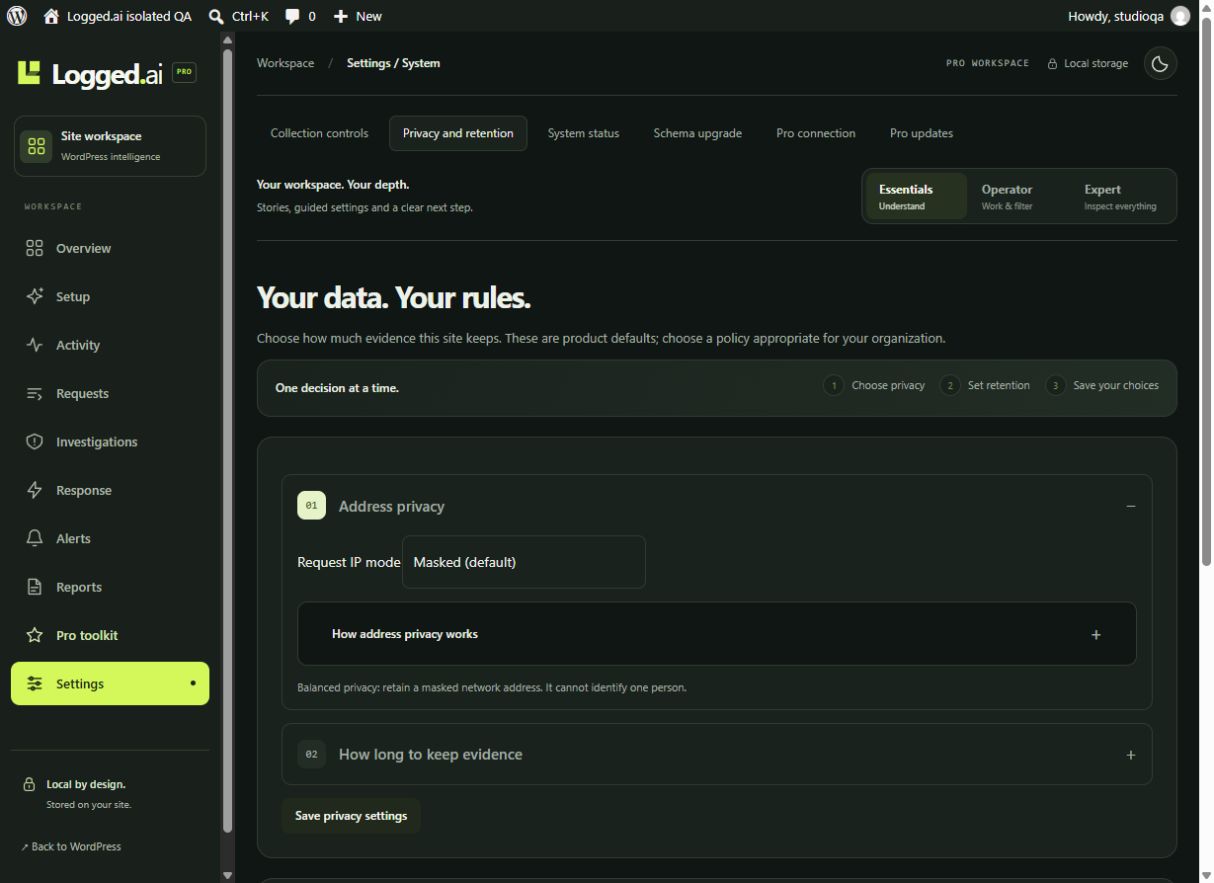1214x883 pixels.
Task: Select the Operator depth mode
Action: click(x=1017, y=196)
